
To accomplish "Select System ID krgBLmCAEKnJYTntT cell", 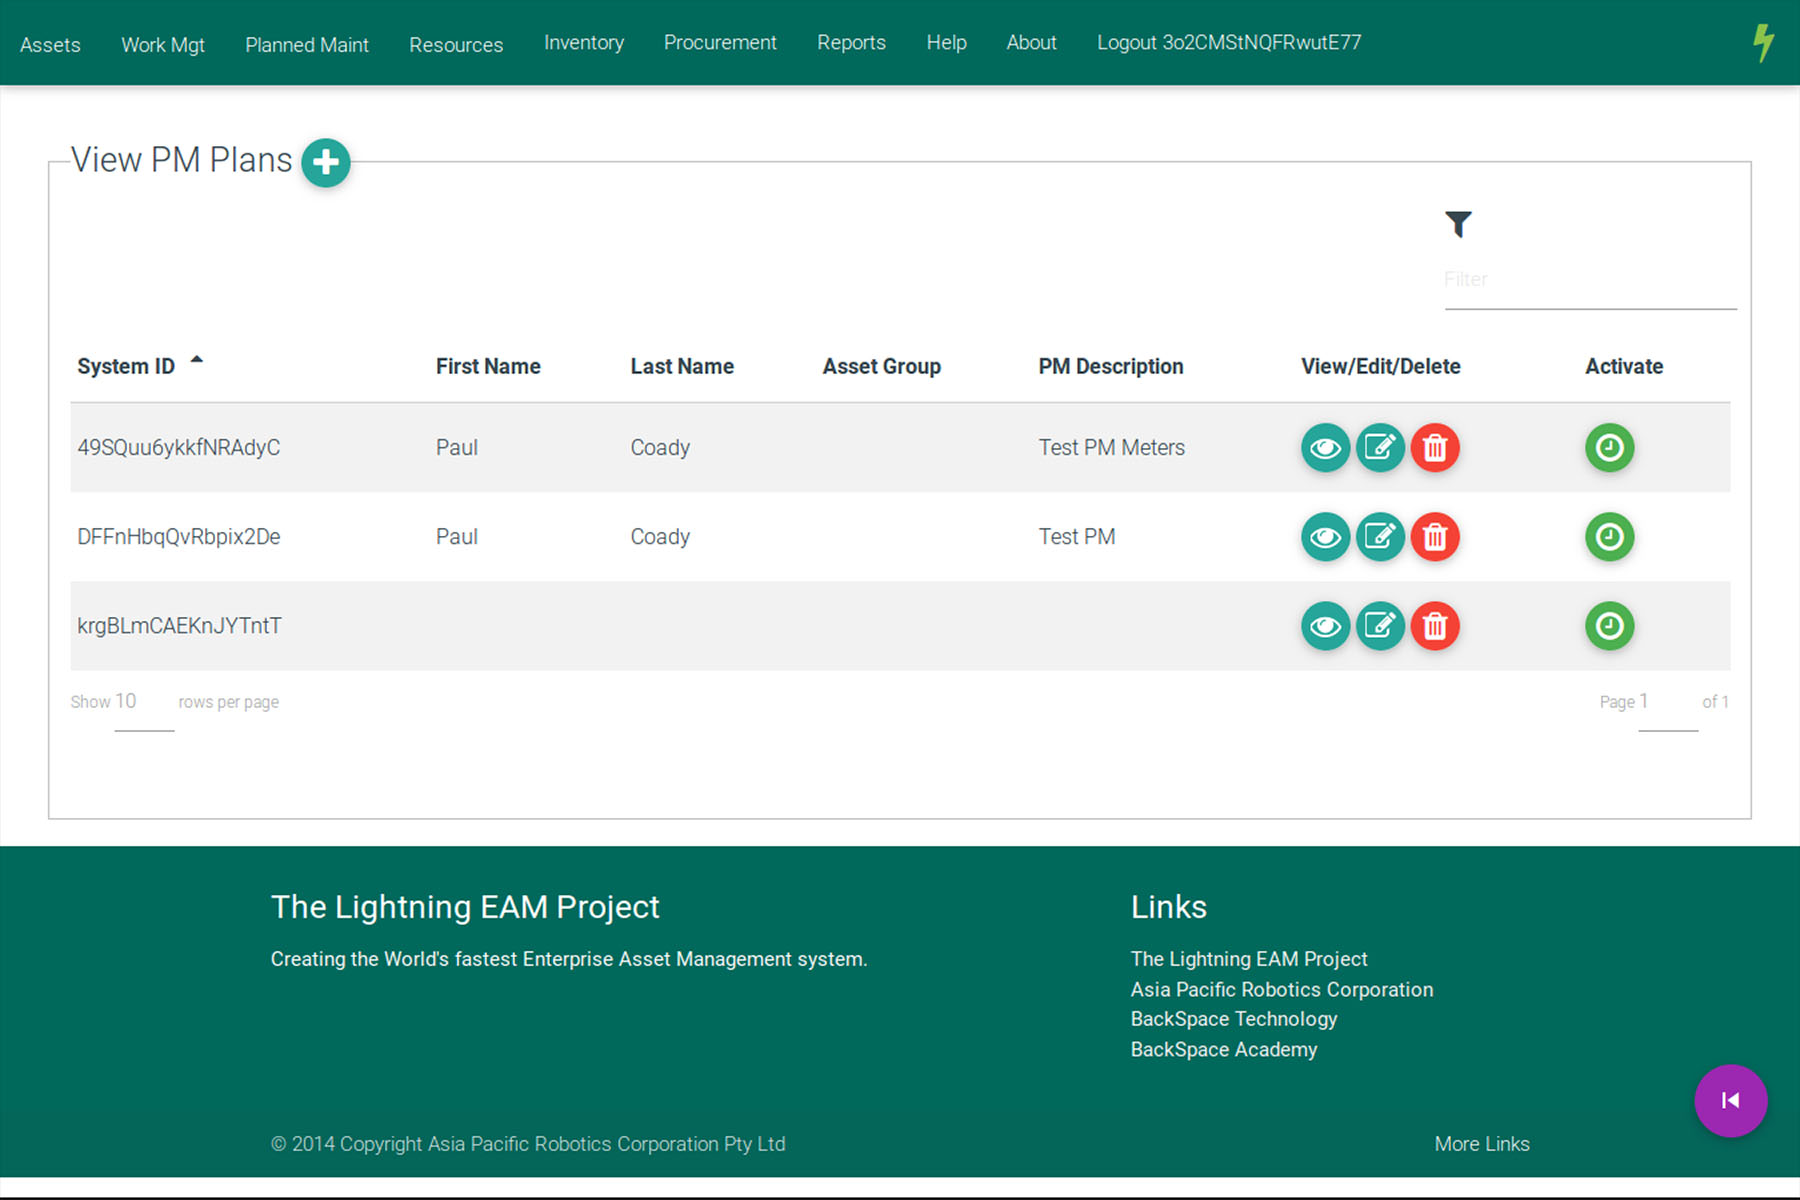I will tap(180, 626).
